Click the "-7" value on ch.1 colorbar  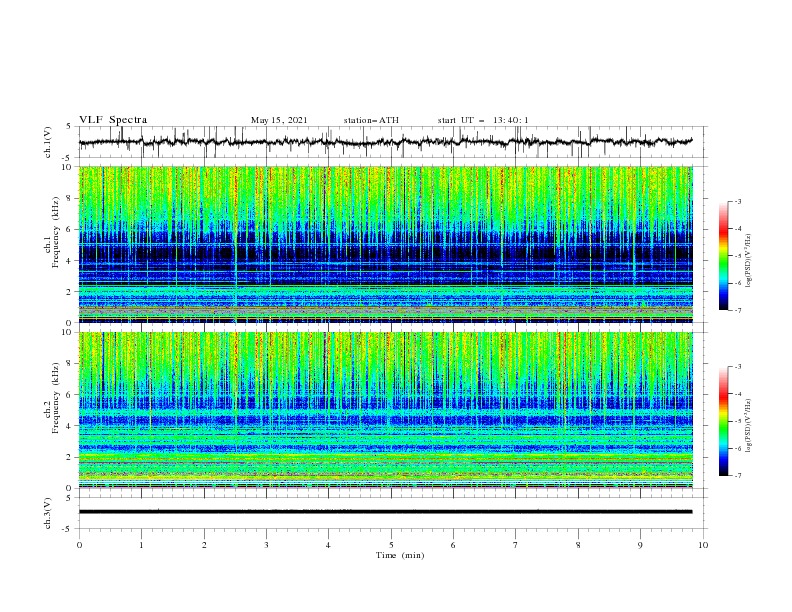click(737, 310)
